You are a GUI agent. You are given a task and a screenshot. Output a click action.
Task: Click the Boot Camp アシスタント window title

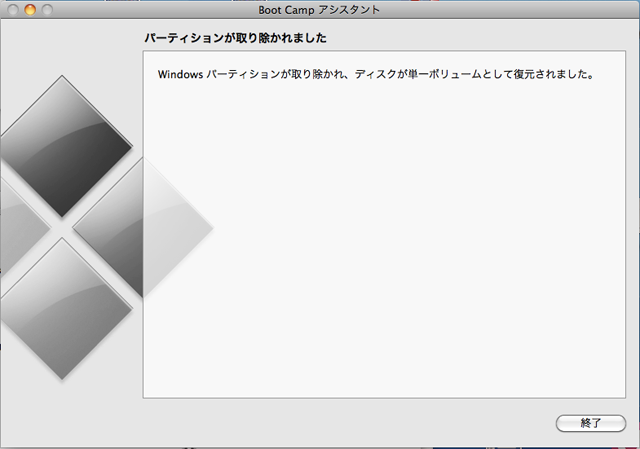319,10
